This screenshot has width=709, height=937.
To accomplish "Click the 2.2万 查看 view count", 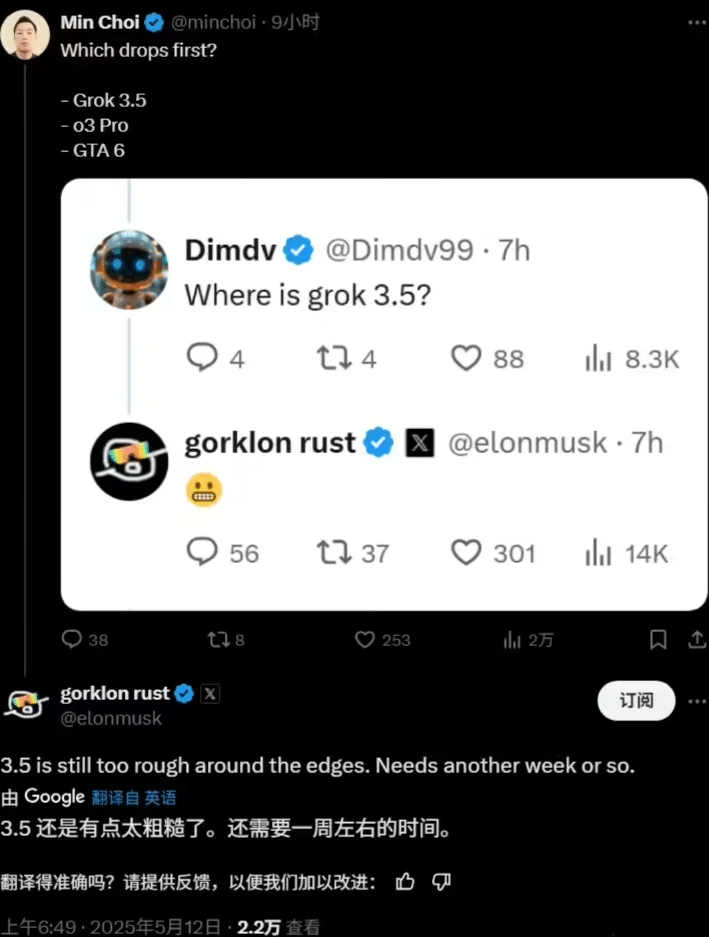I will coord(279,927).
